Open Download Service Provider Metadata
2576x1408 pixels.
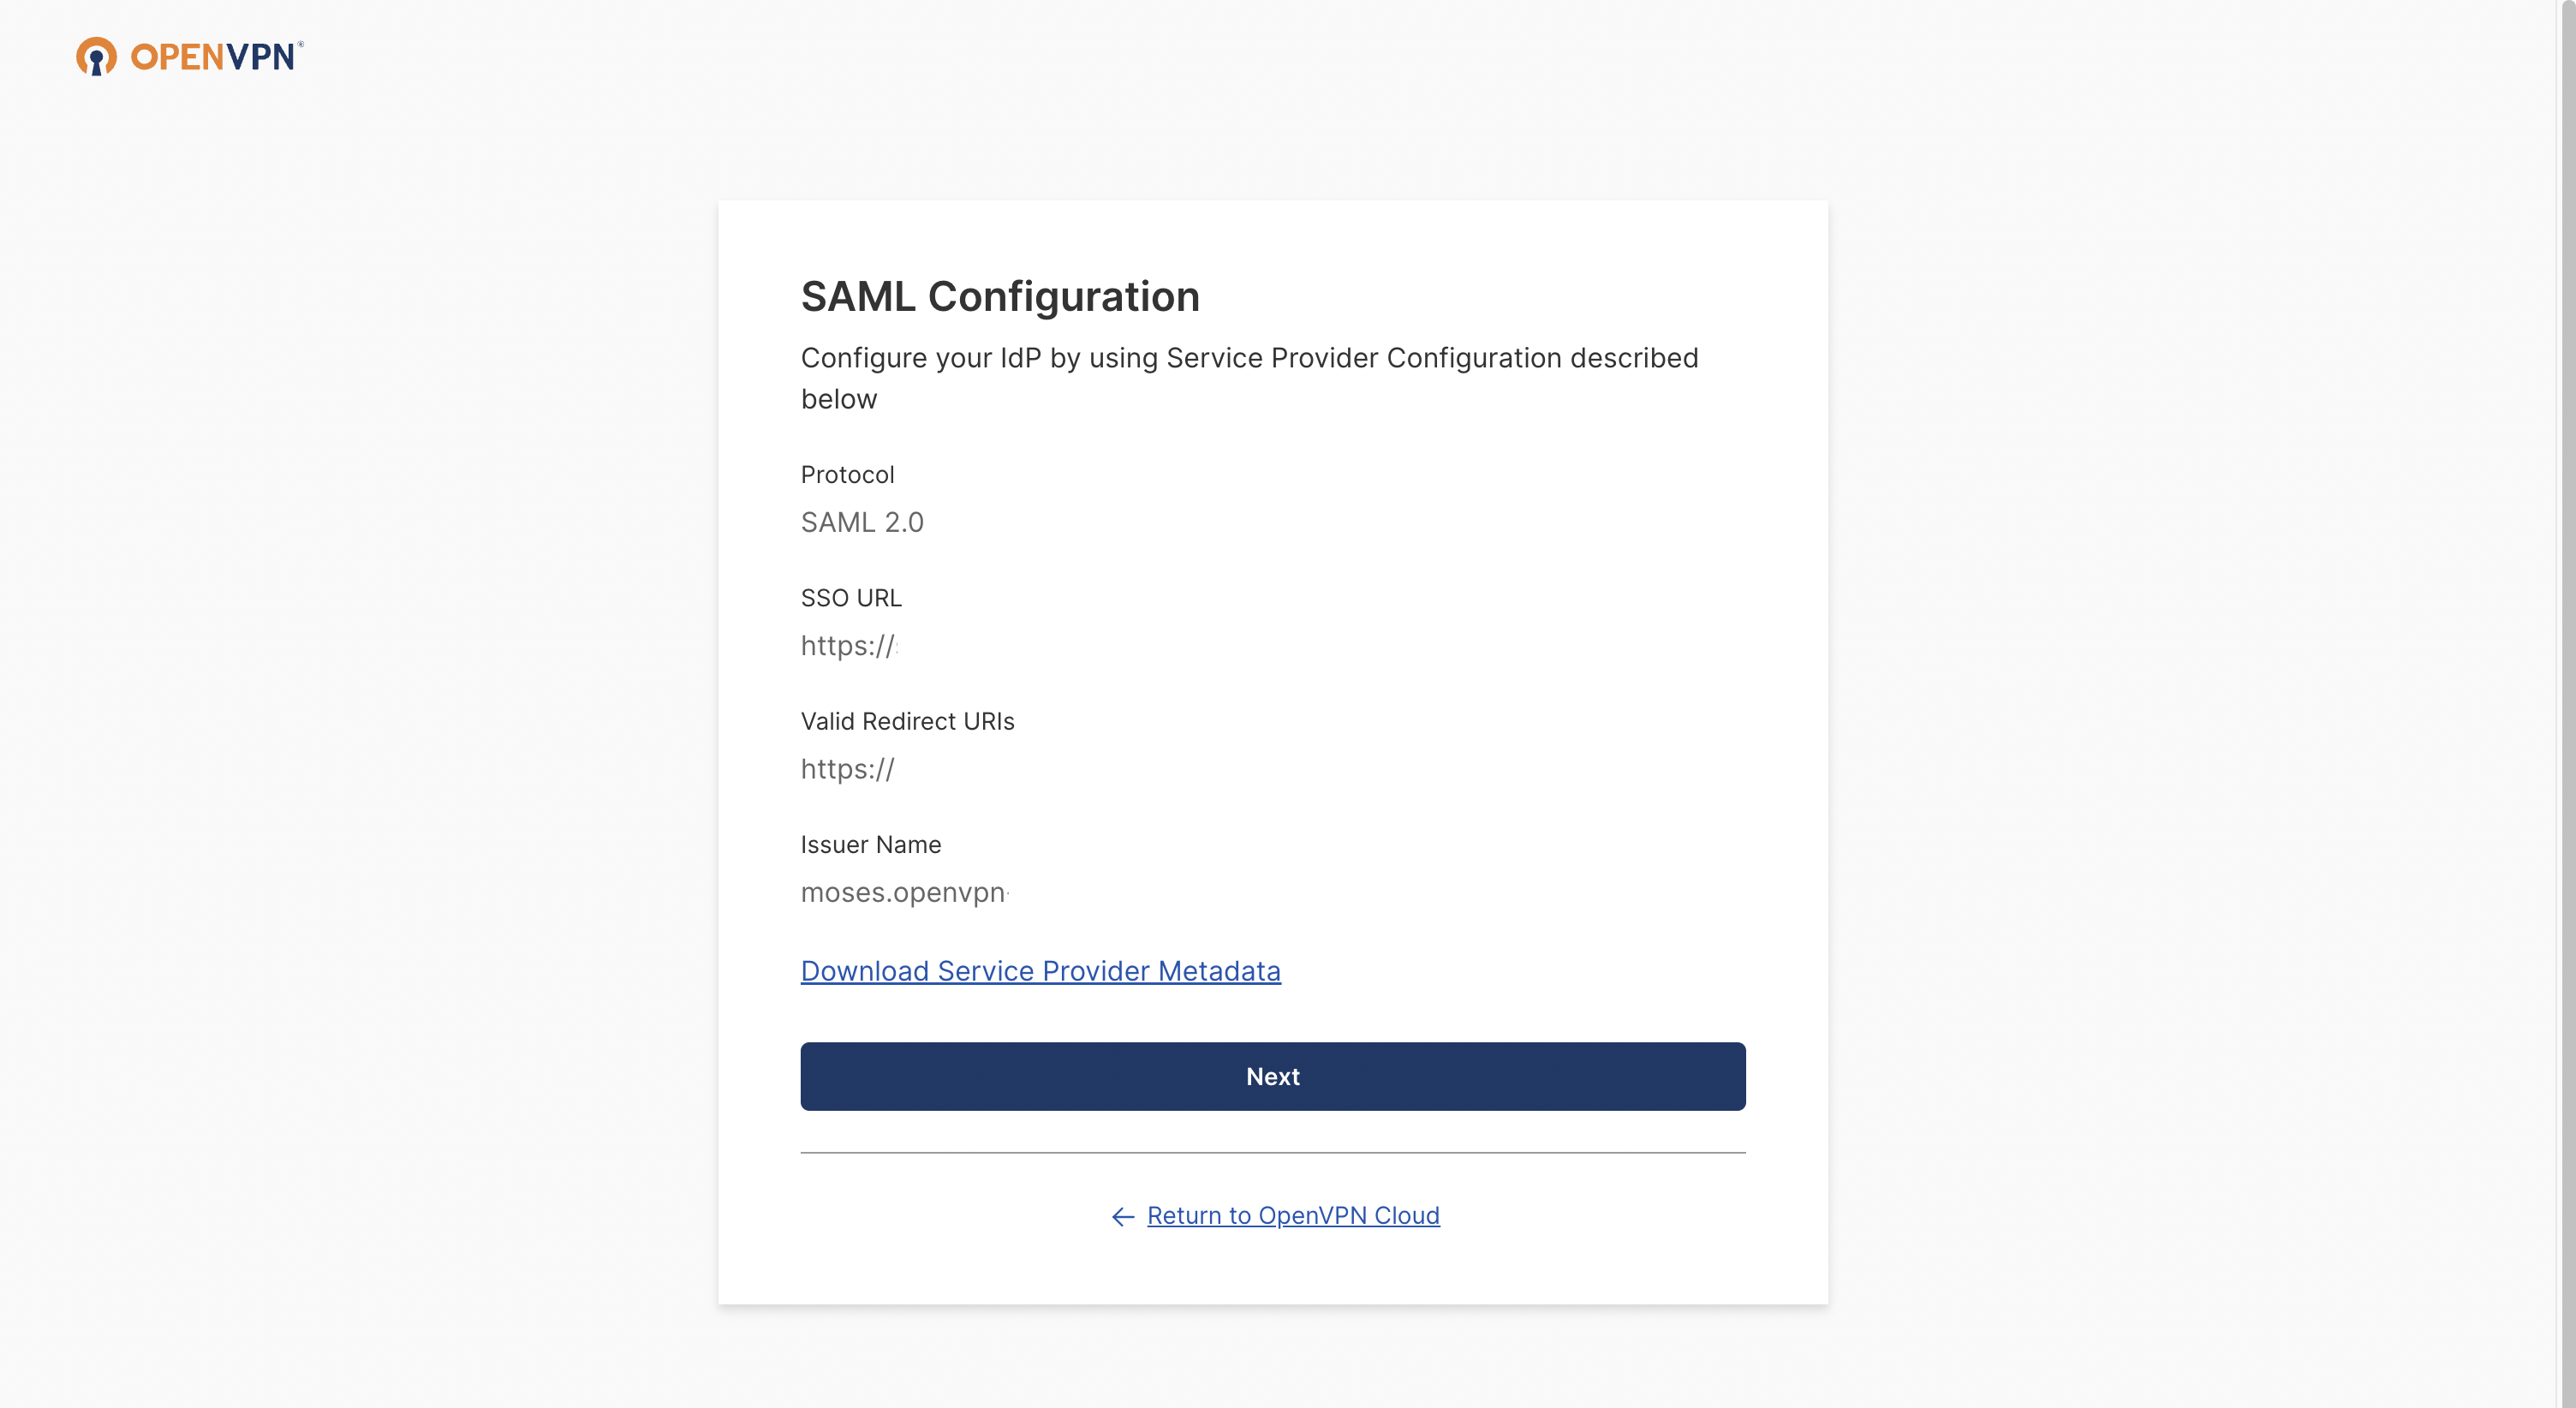[1040, 970]
